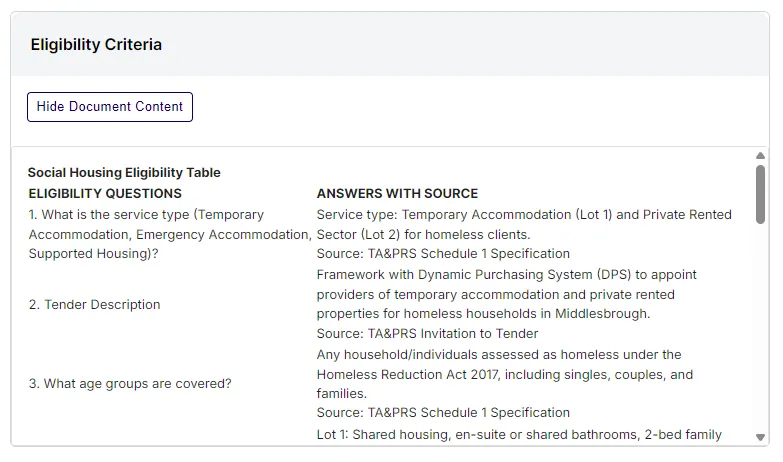Click the homeless households in Middlesbrough line

click(483, 313)
